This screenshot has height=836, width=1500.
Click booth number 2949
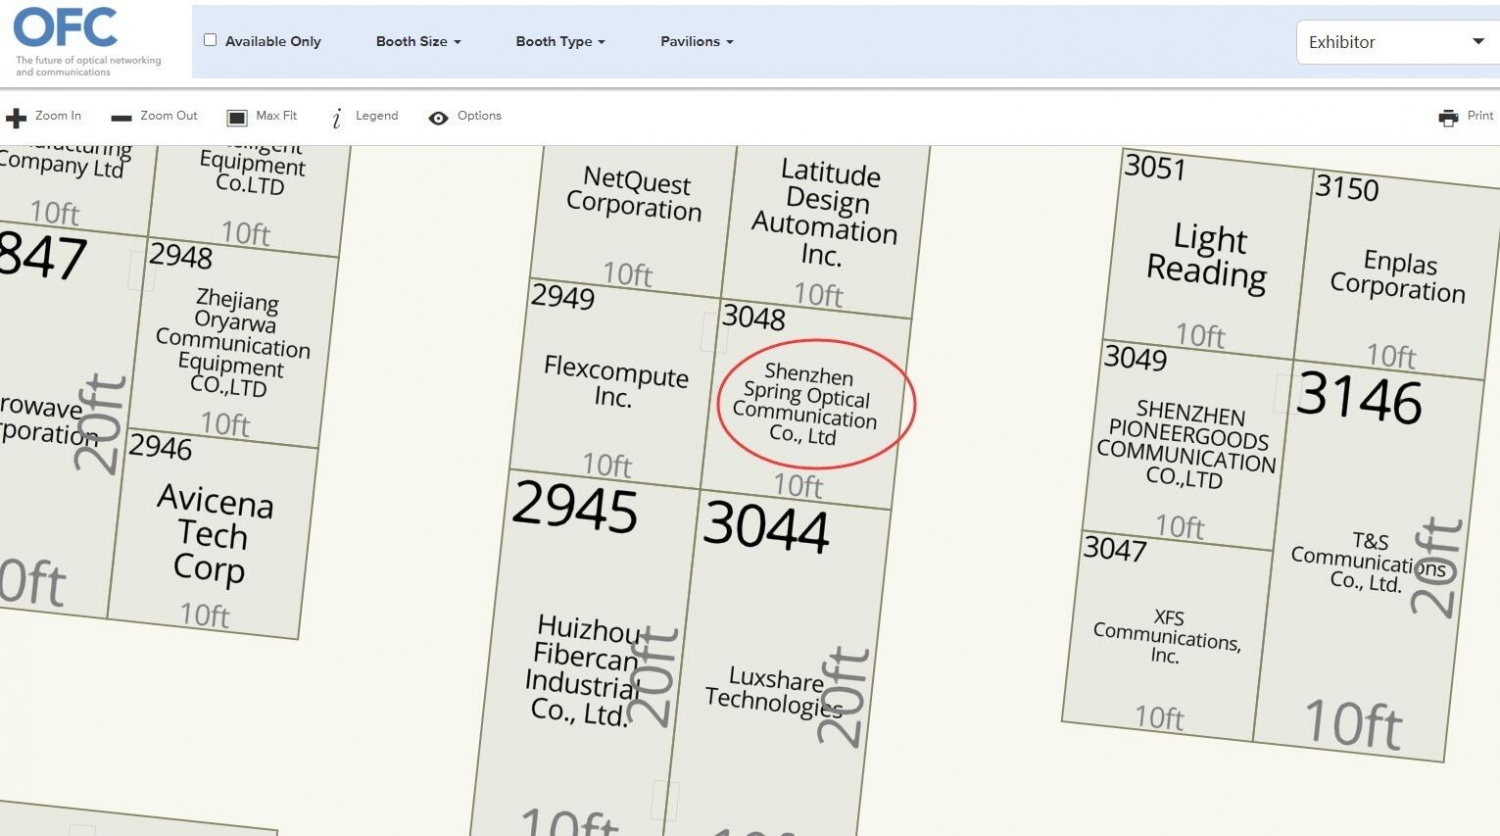pos(563,297)
